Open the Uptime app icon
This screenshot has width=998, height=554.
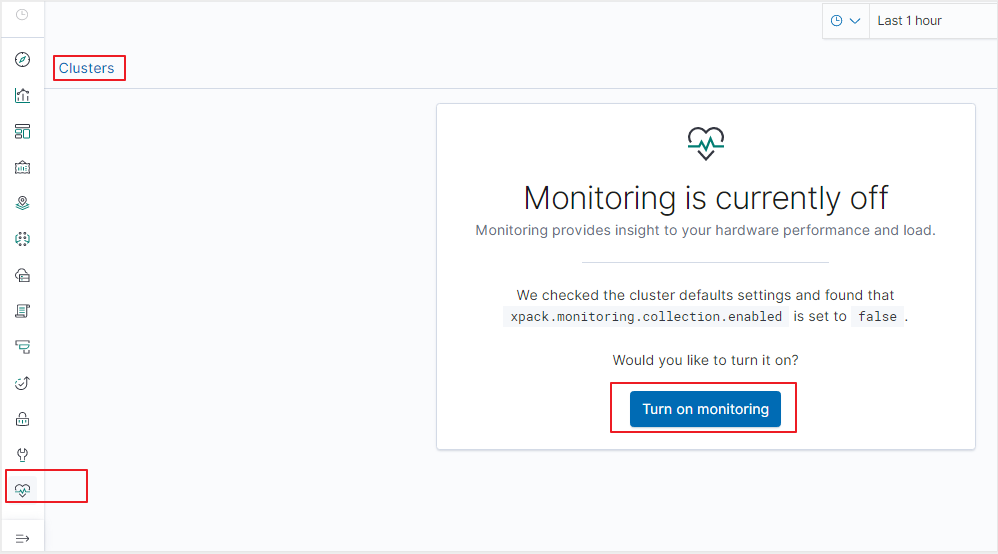22,383
